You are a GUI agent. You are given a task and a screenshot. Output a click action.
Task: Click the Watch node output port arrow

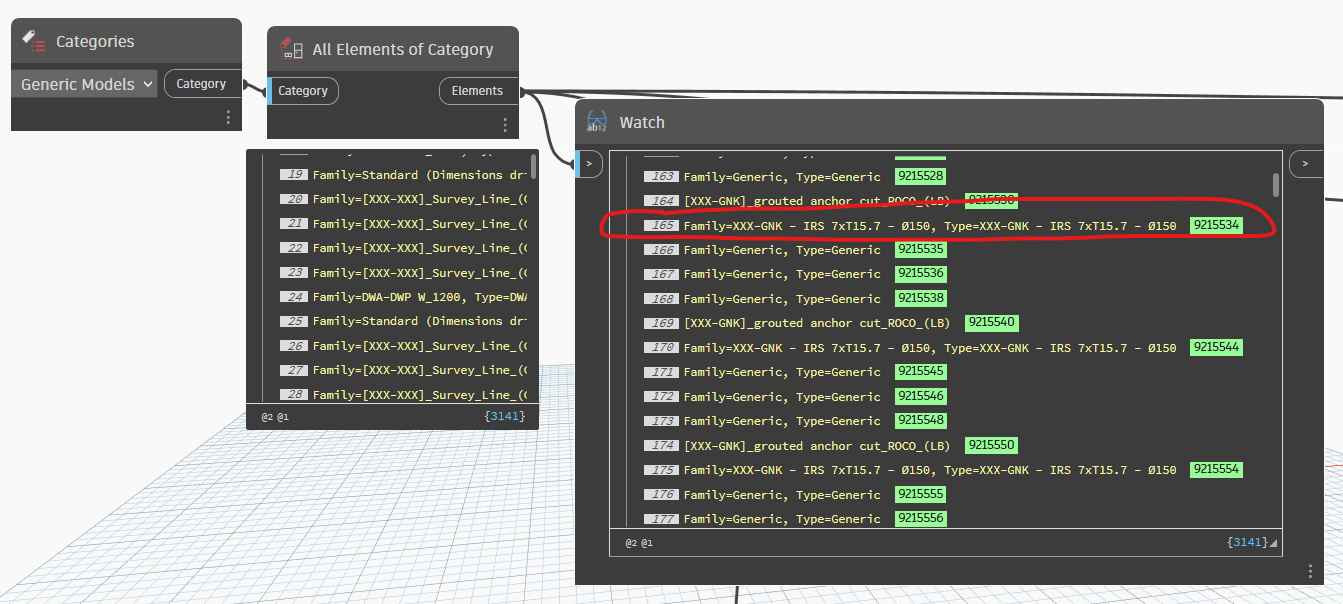click(1305, 163)
